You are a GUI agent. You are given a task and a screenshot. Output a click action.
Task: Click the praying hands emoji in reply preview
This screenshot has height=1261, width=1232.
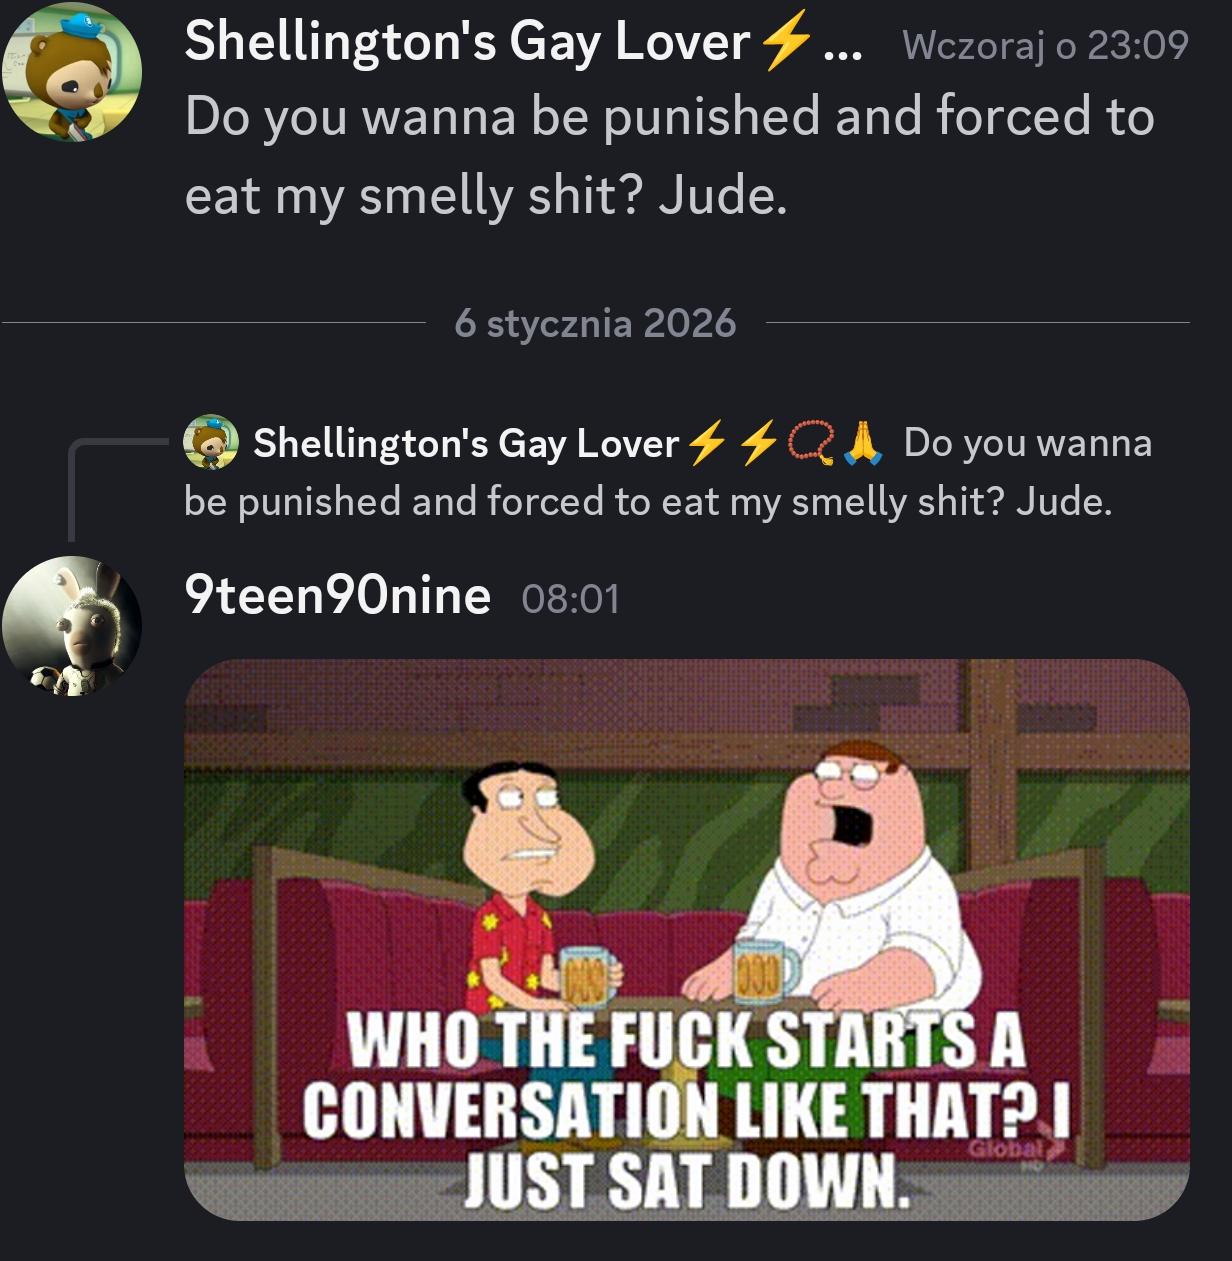862,444
